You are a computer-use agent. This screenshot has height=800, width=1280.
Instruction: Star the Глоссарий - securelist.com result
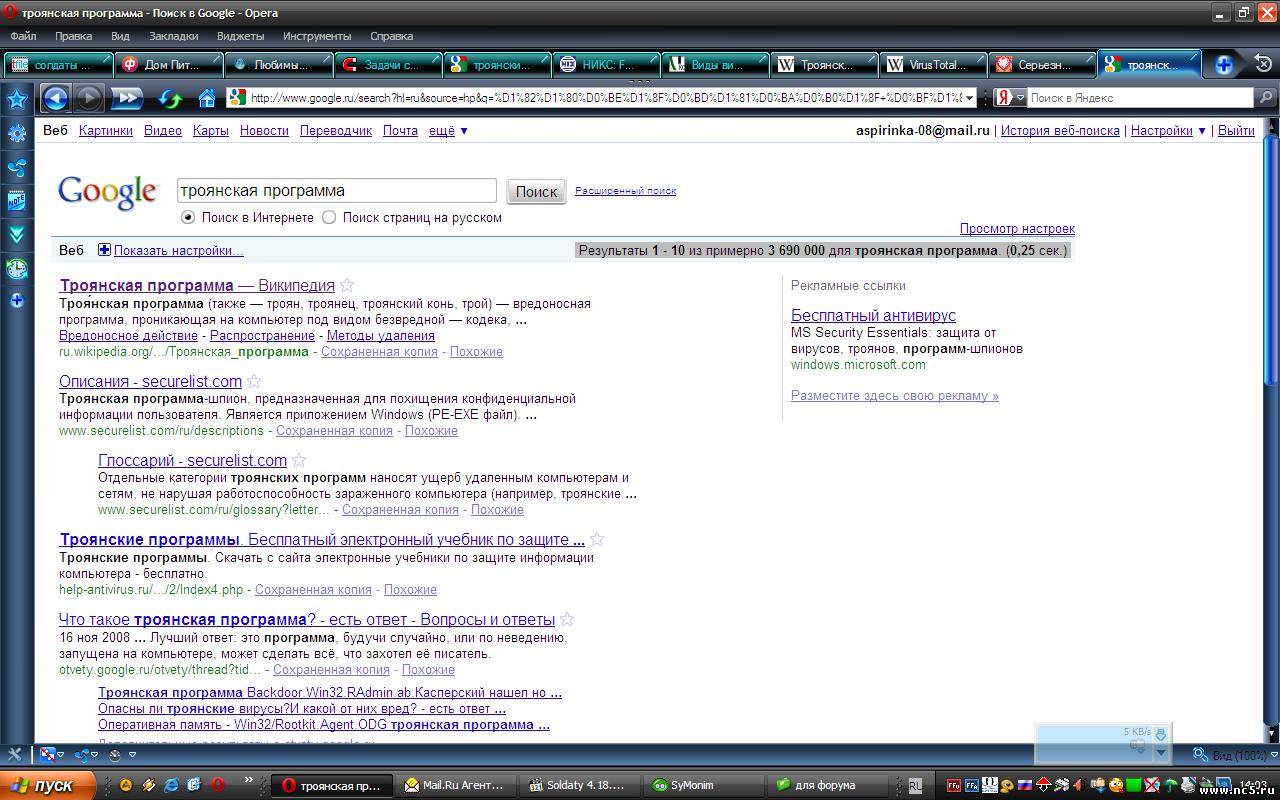[299, 460]
